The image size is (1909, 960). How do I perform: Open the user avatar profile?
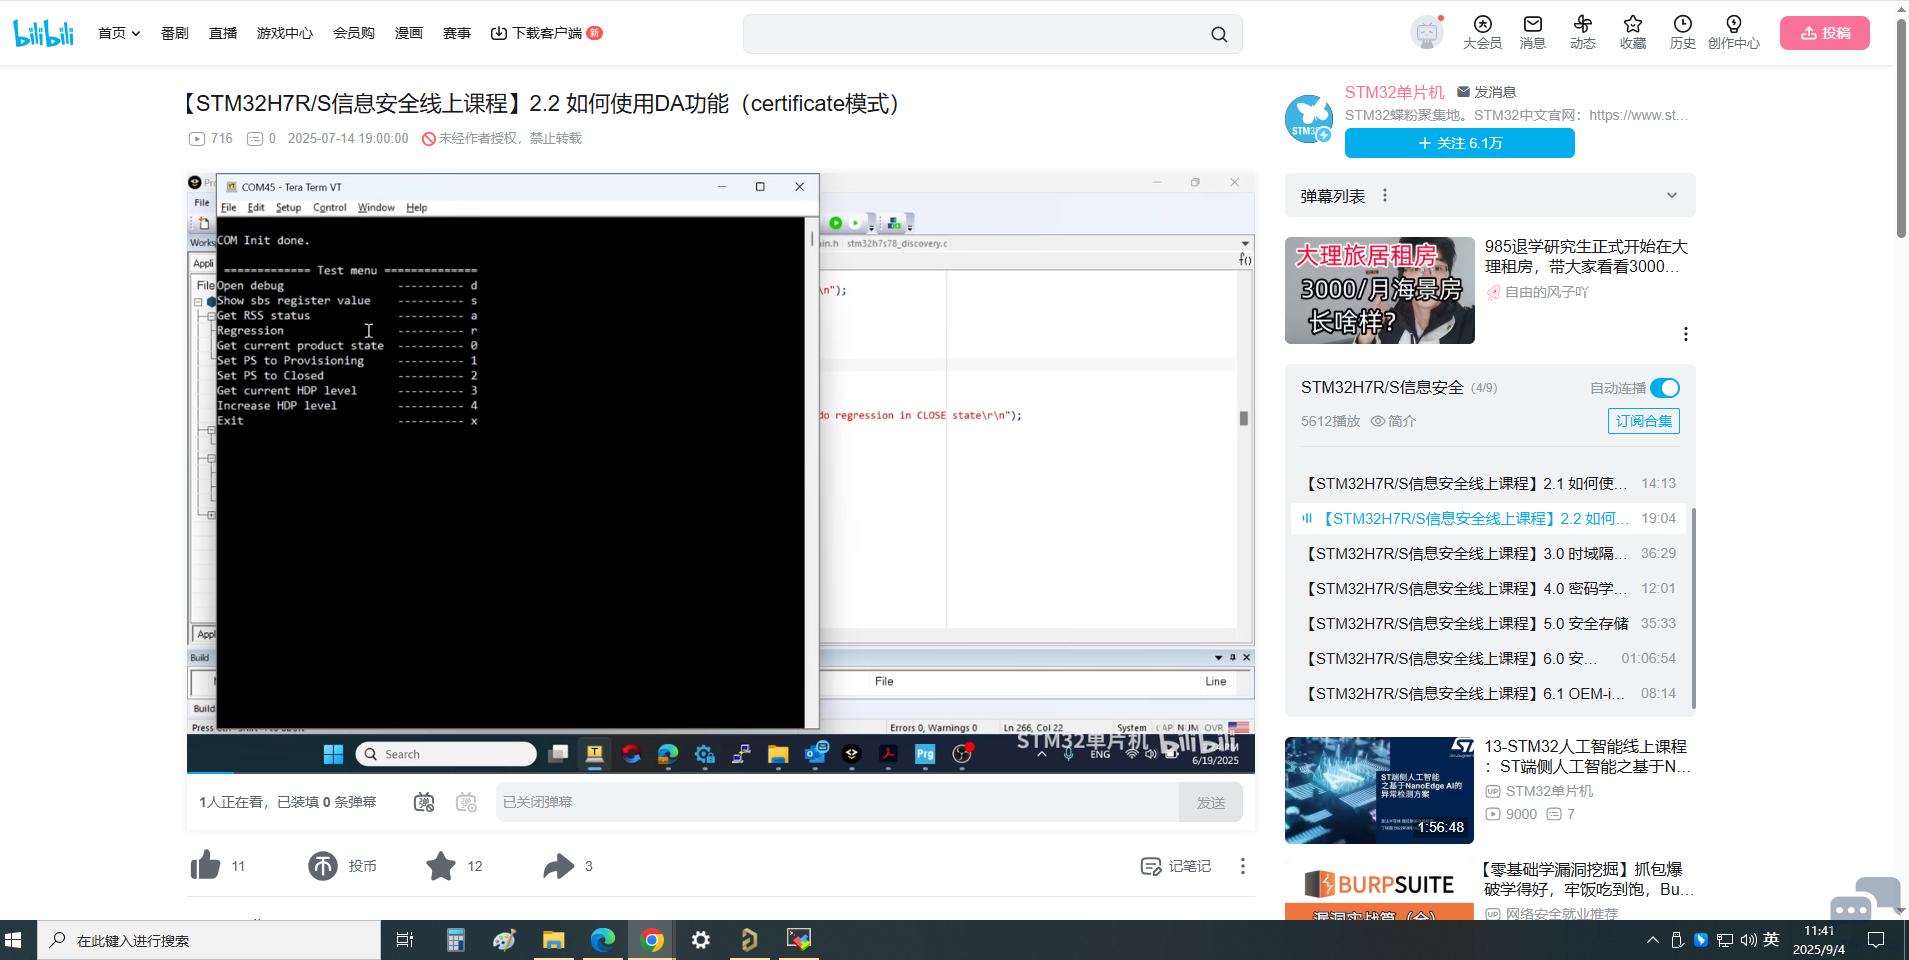[x=1427, y=33]
